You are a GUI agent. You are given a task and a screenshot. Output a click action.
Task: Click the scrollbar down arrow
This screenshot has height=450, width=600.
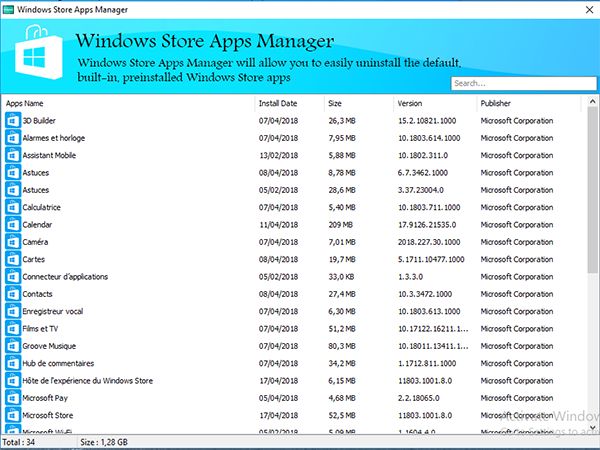592,427
